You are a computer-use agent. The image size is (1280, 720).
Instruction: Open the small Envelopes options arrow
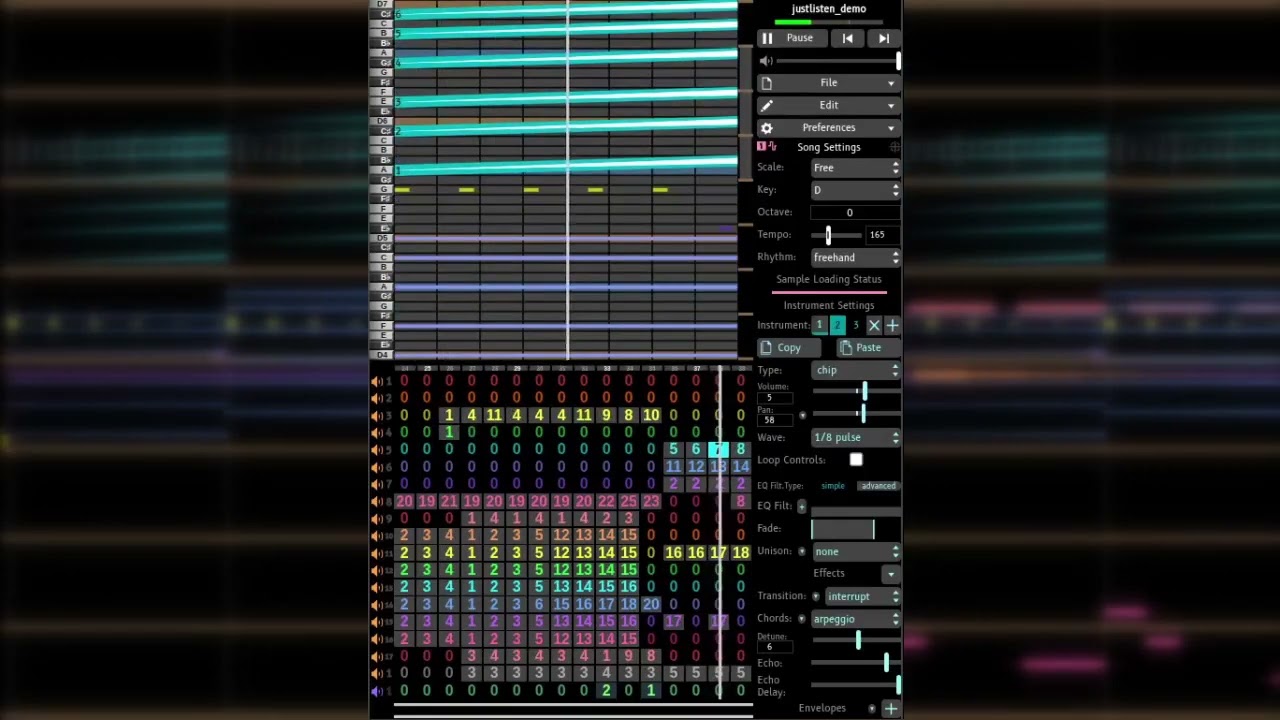coord(872,709)
